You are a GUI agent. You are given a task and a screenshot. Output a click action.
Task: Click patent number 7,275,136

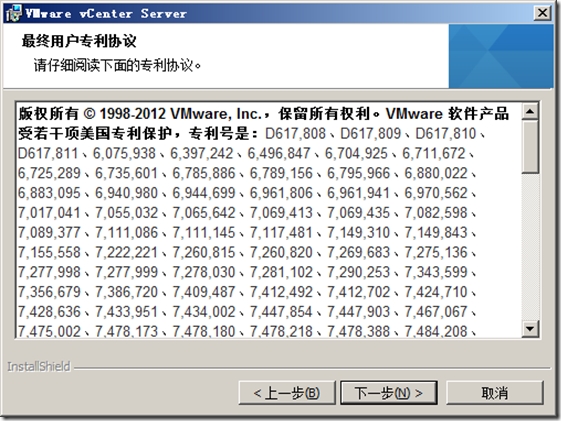coord(436,253)
